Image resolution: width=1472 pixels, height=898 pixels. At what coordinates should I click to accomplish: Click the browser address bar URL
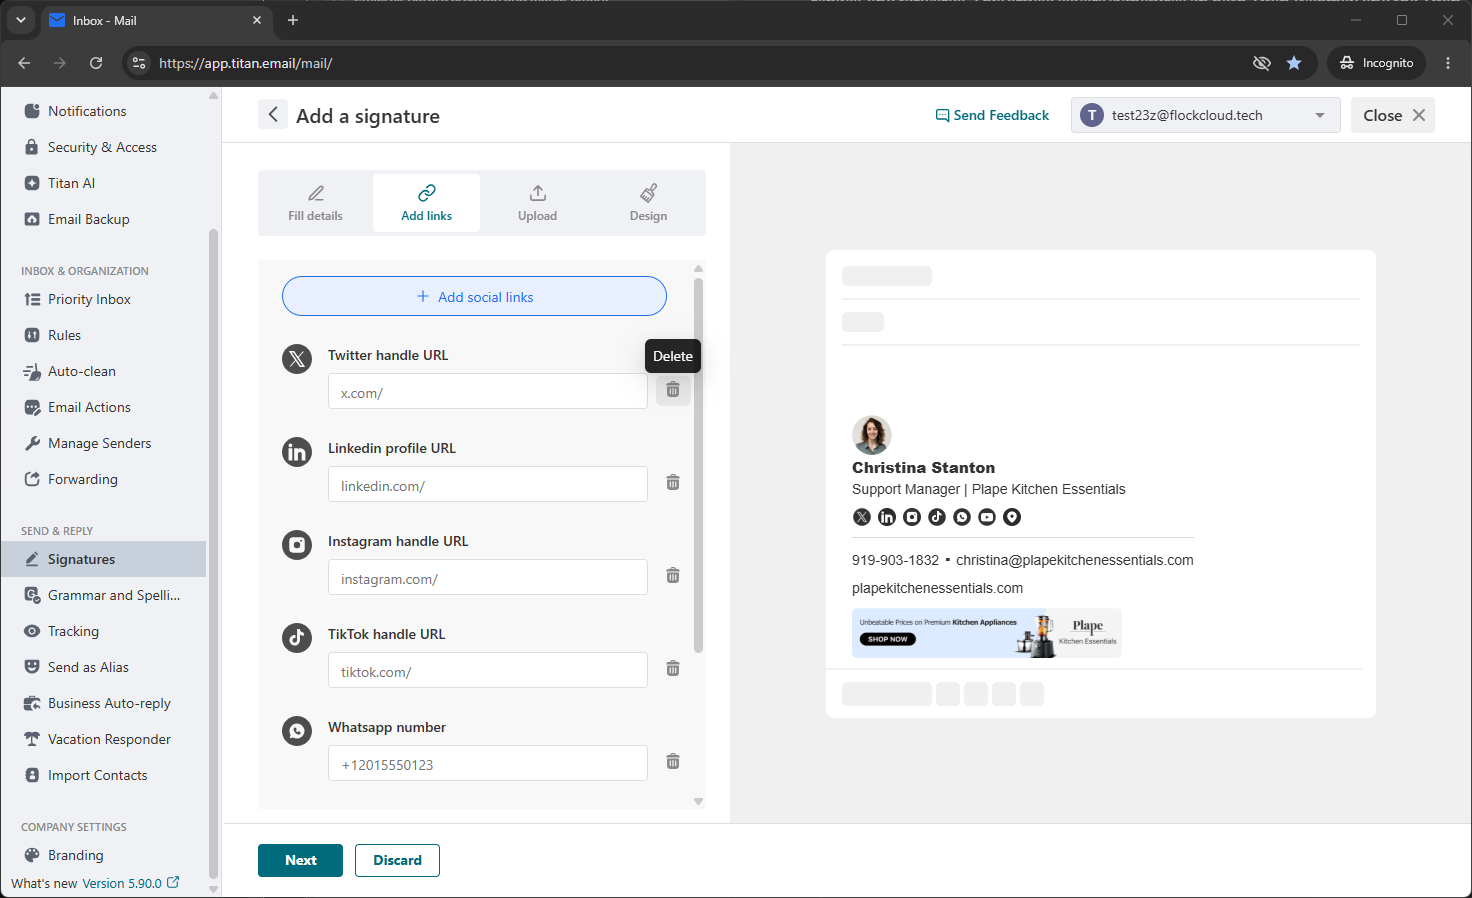(x=246, y=63)
